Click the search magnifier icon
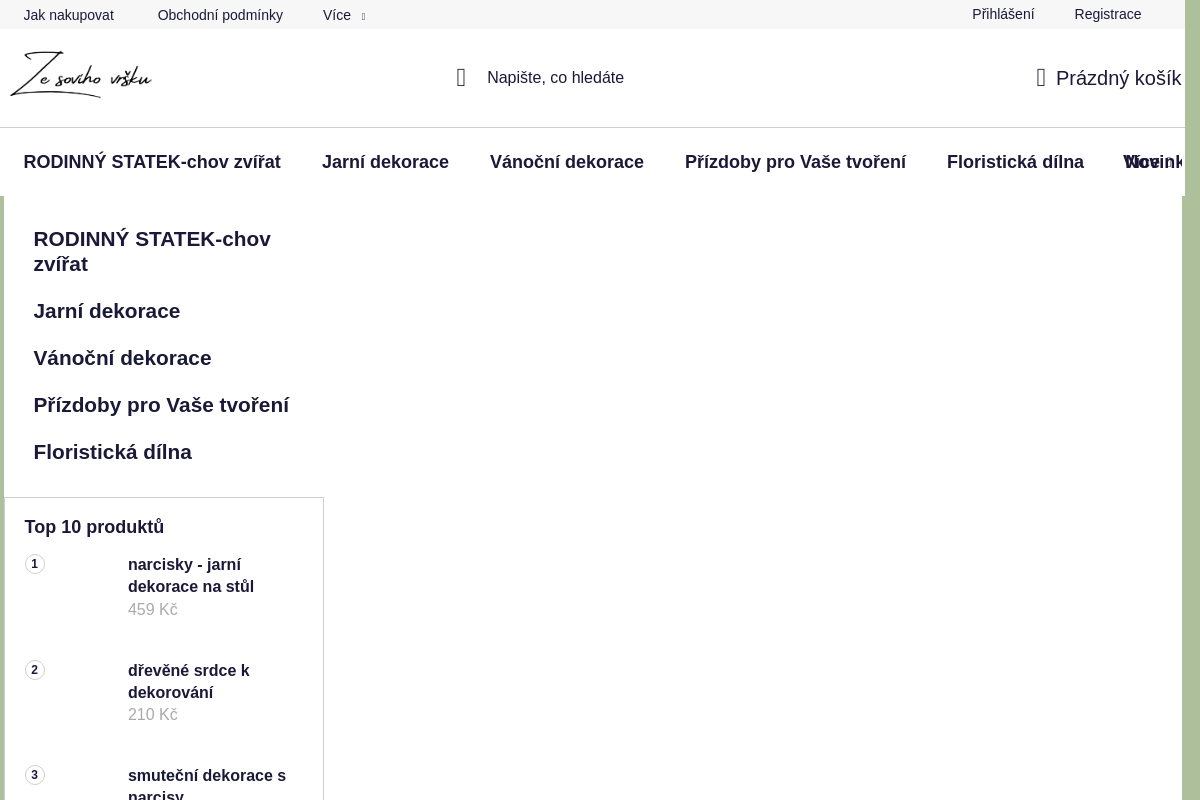1200x800 pixels. click(461, 78)
